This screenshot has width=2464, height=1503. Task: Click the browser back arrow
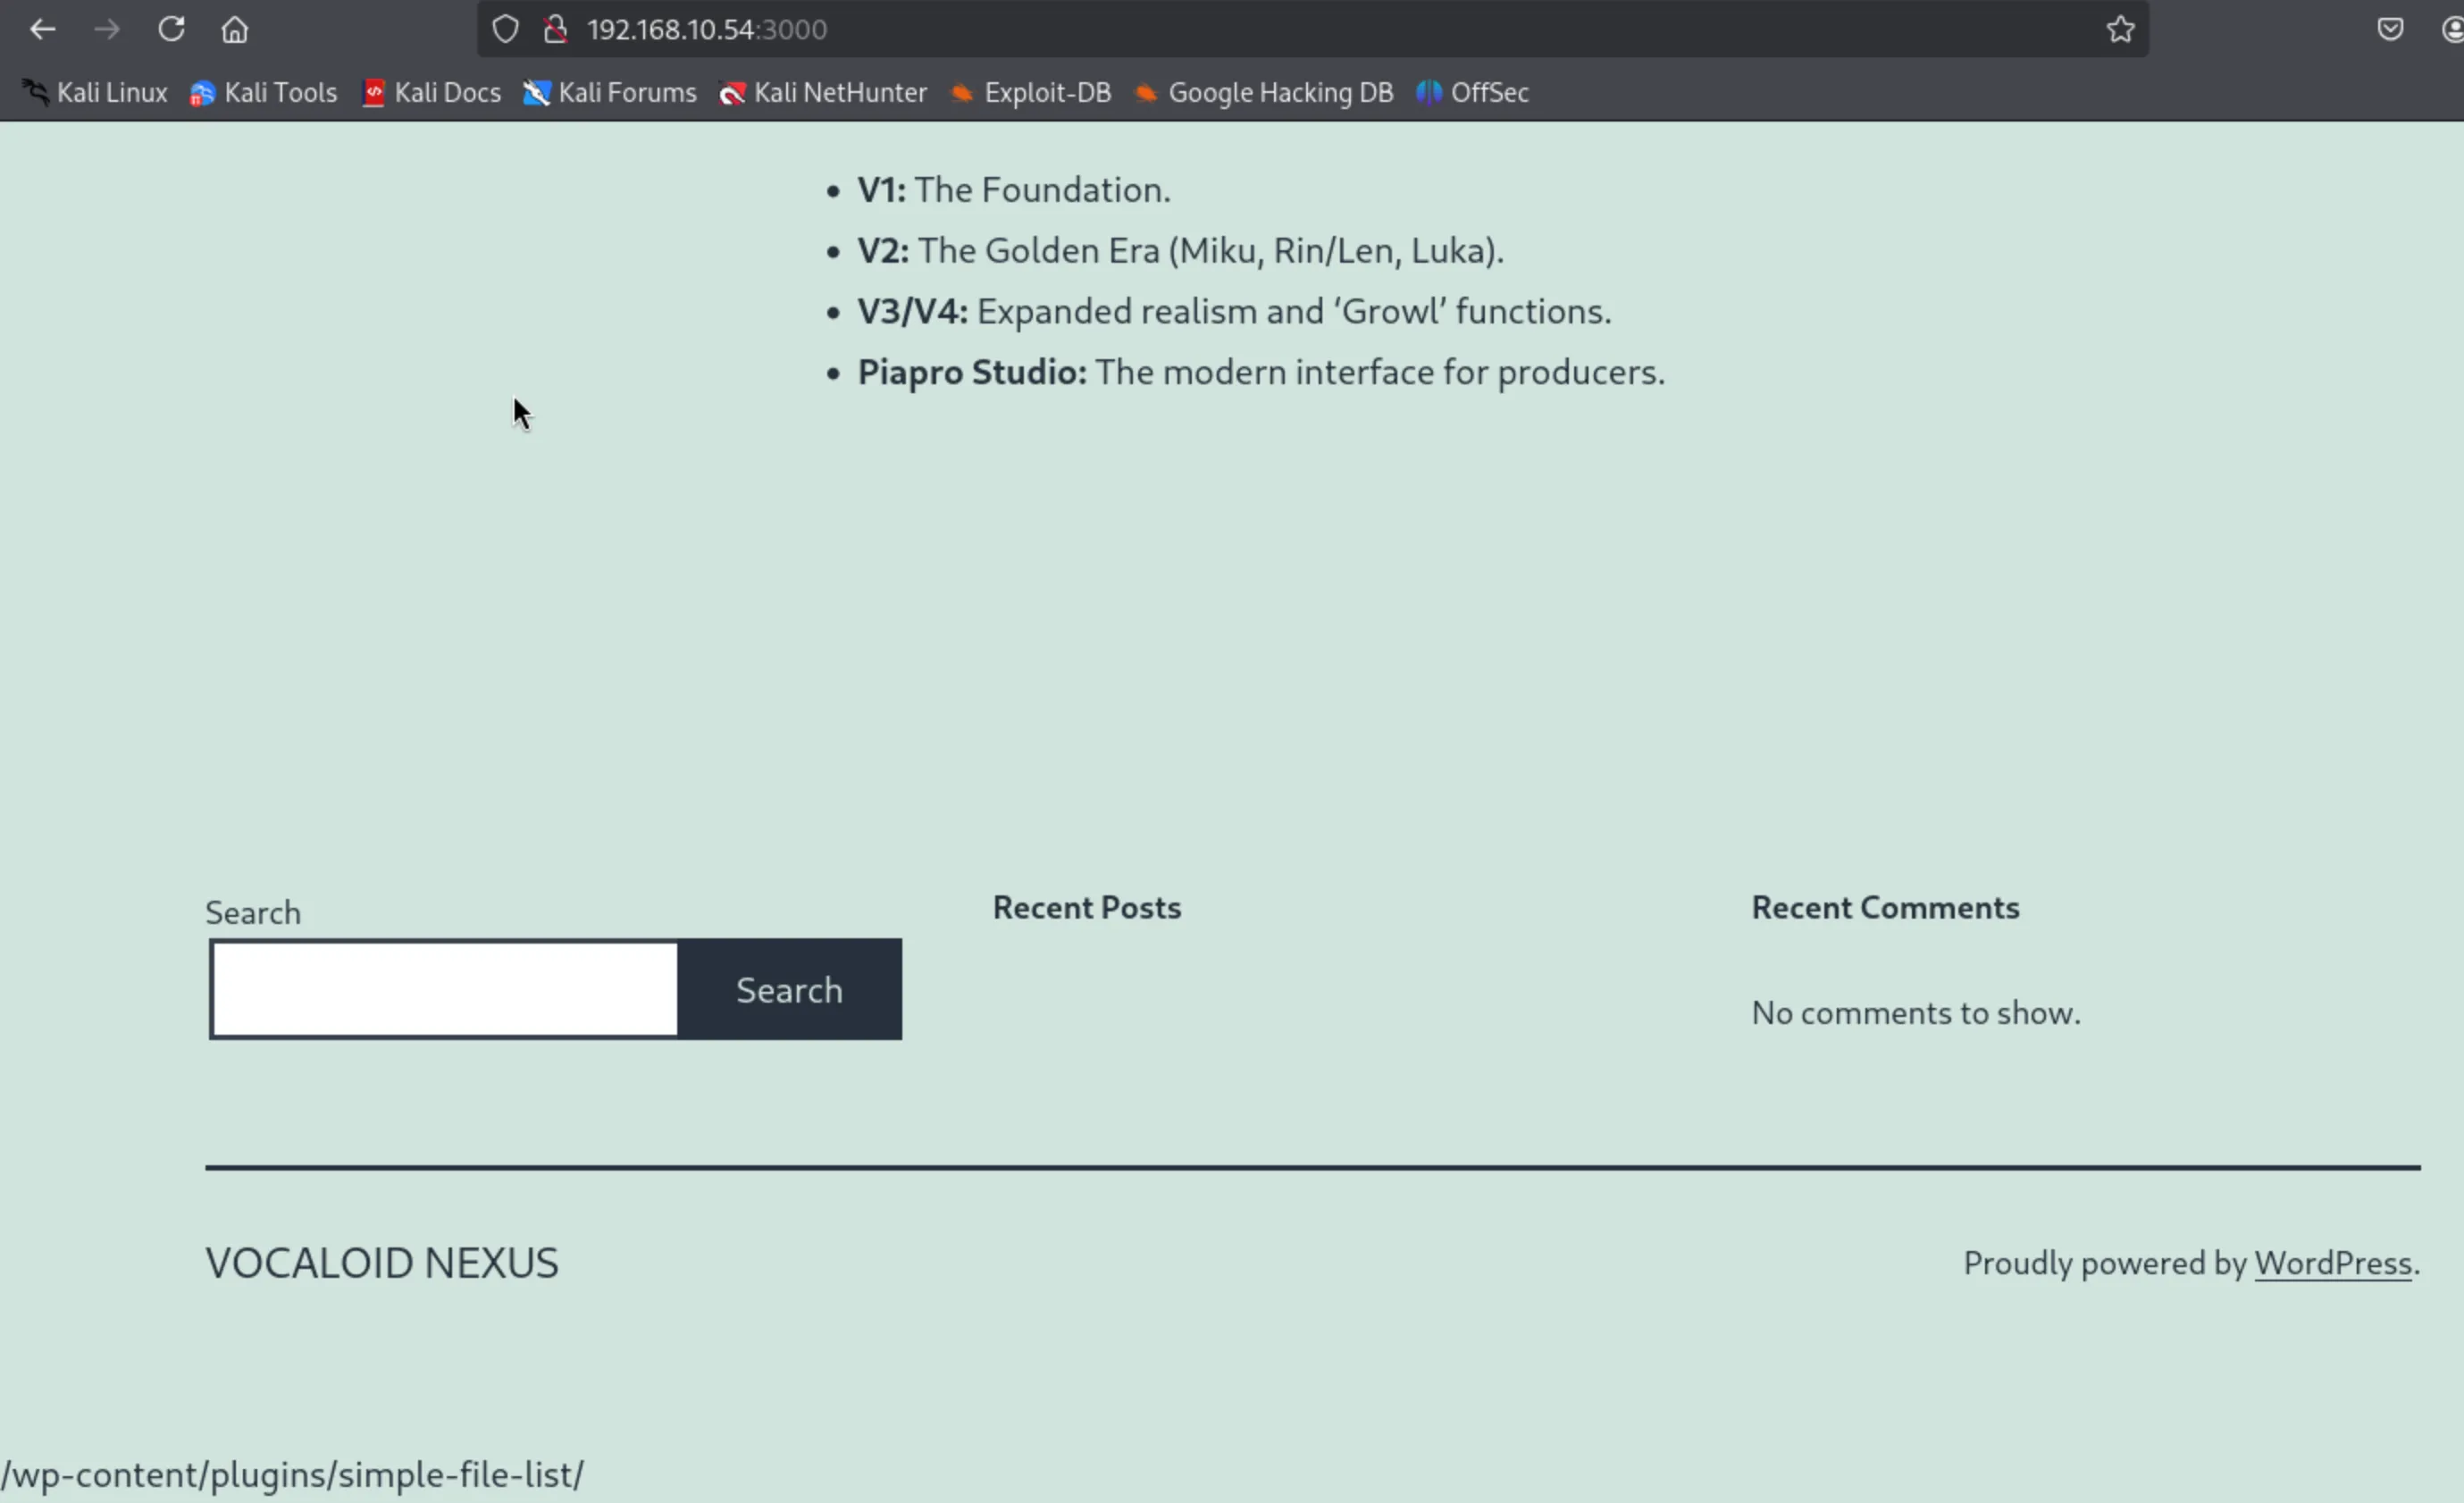(x=42, y=29)
